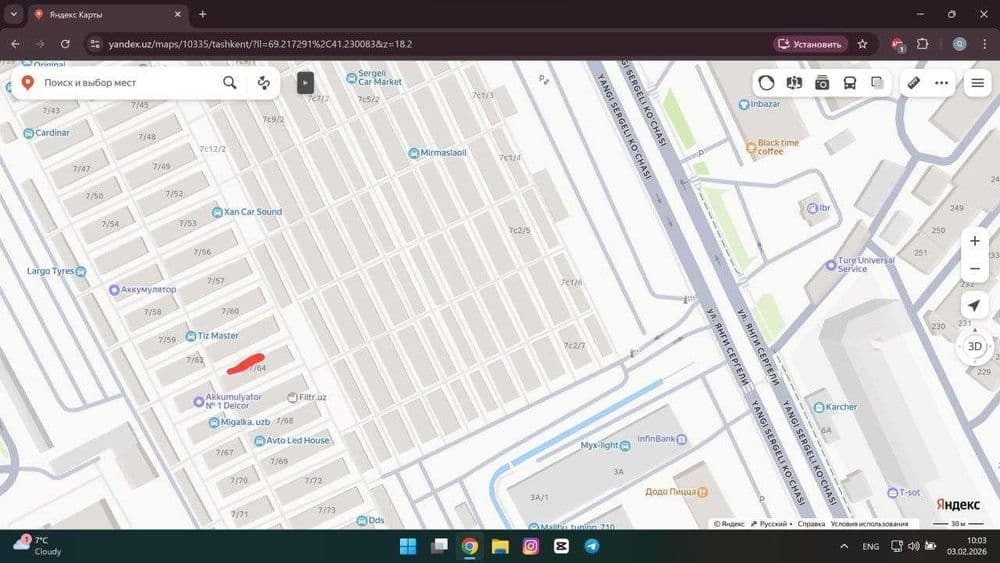This screenshot has width=1000, height=563.
Task: Enable street panoramas camera icon
Action: point(822,83)
